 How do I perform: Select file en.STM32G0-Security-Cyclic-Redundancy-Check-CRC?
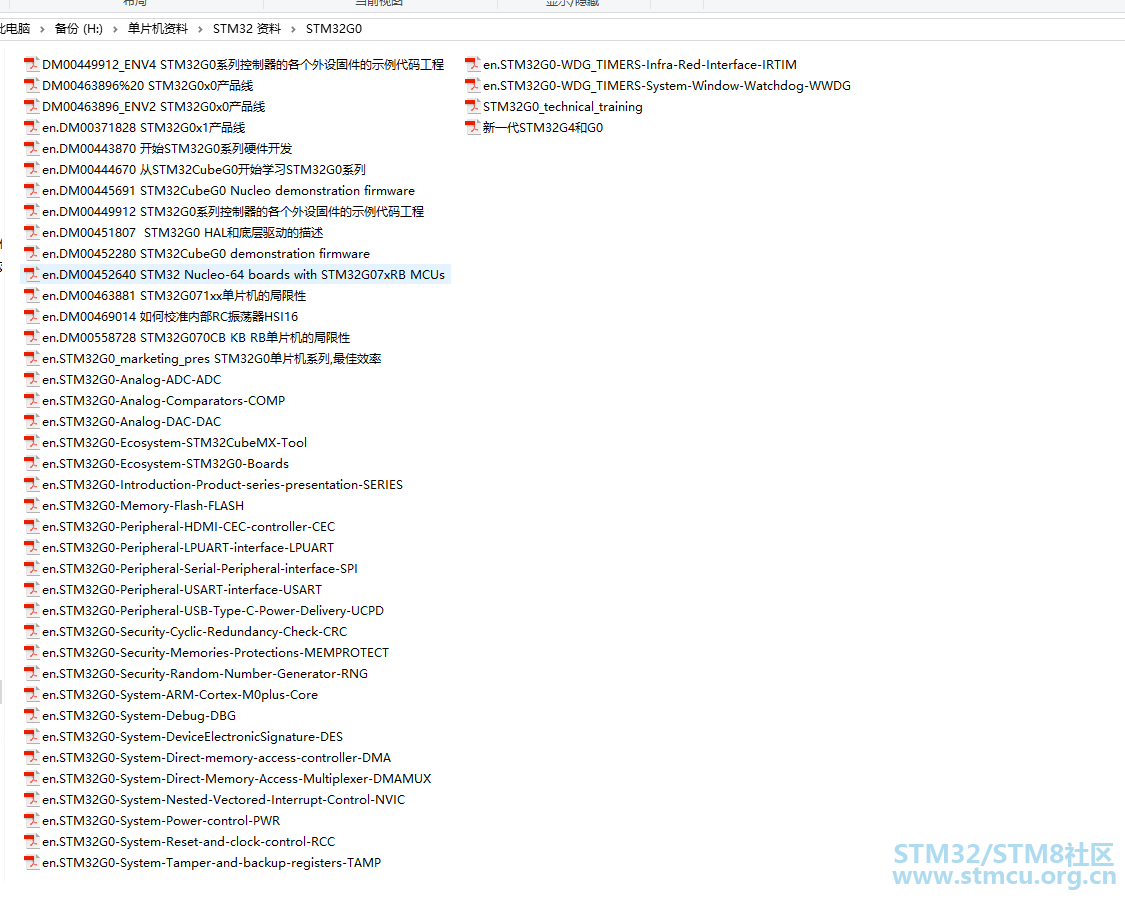coord(185,631)
